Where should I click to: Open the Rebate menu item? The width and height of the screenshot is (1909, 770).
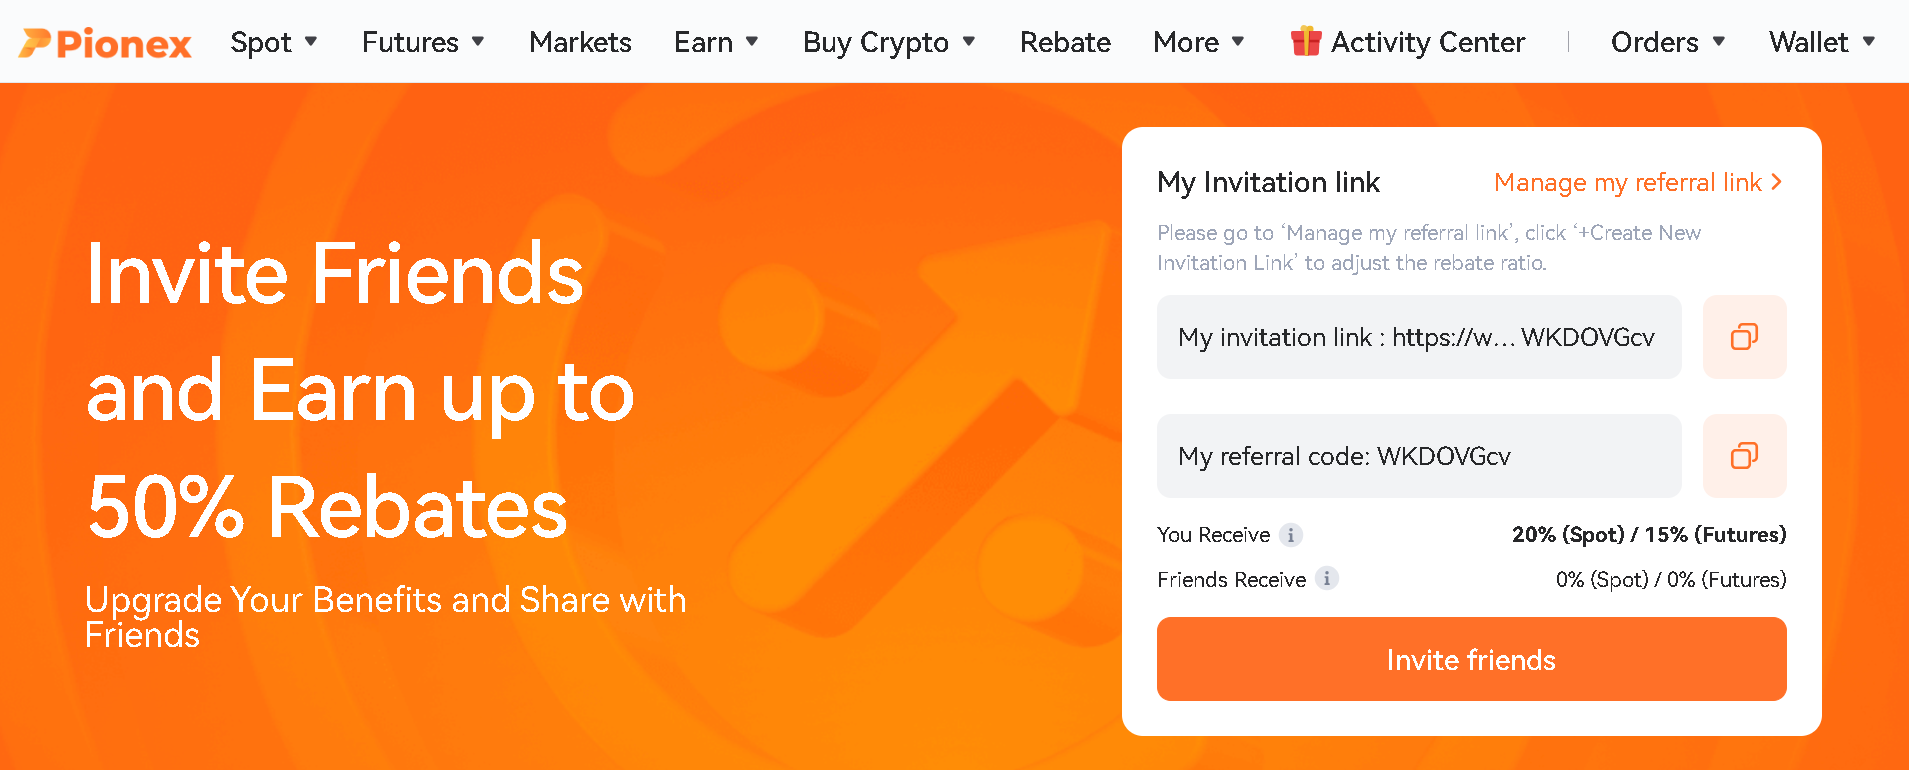point(1065,42)
